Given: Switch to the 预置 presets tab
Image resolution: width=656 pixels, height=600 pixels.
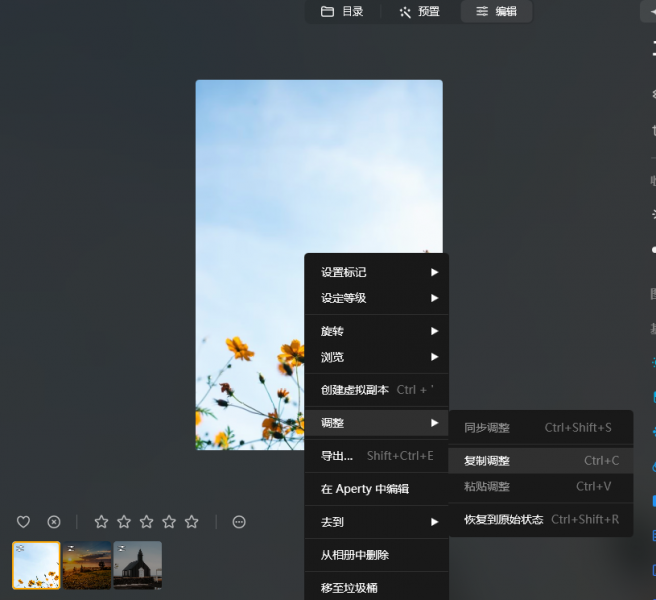Looking at the screenshot, I should pos(420,11).
